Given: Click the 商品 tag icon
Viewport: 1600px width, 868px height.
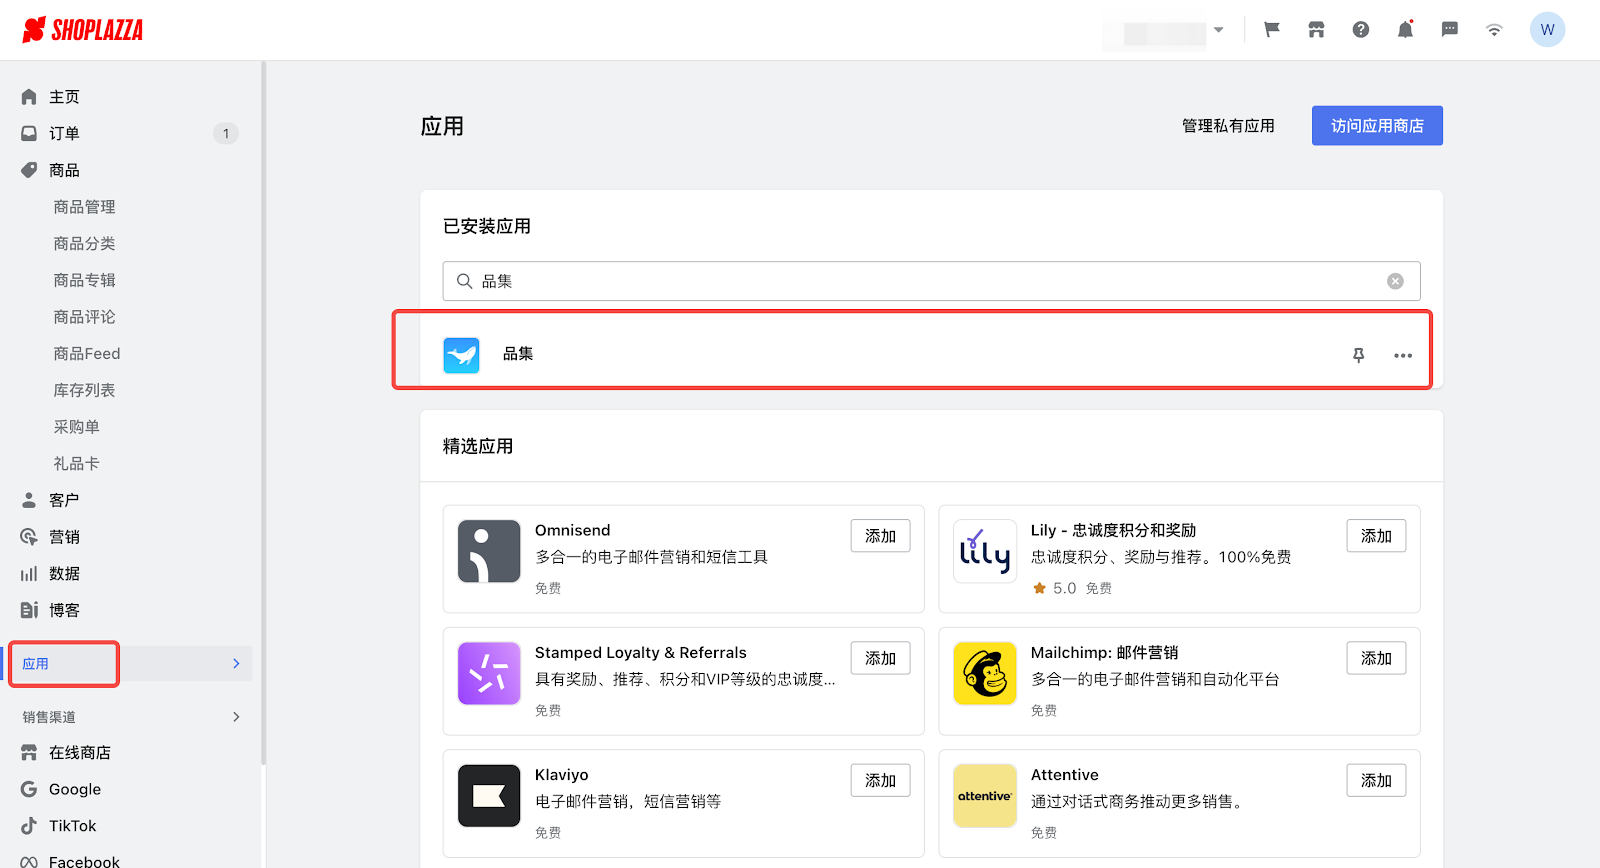Looking at the screenshot, I should point(29,170).
